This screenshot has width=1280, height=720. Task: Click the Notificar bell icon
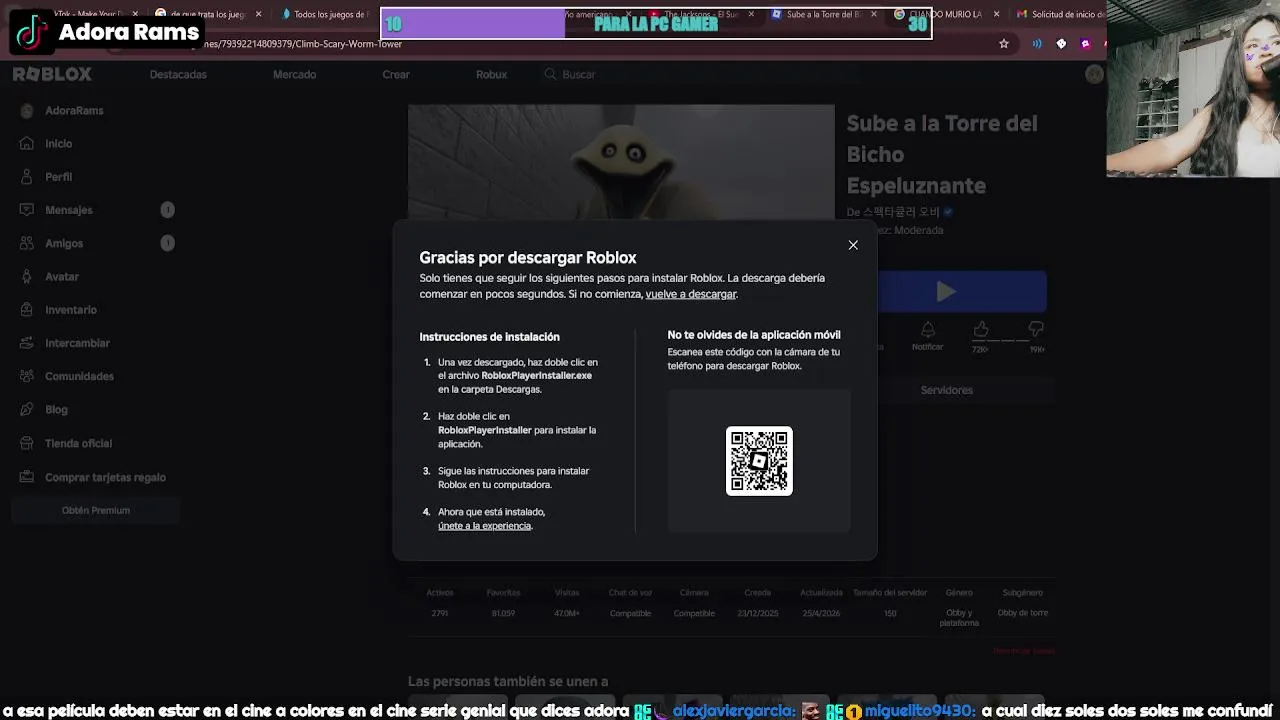[928, 330]
